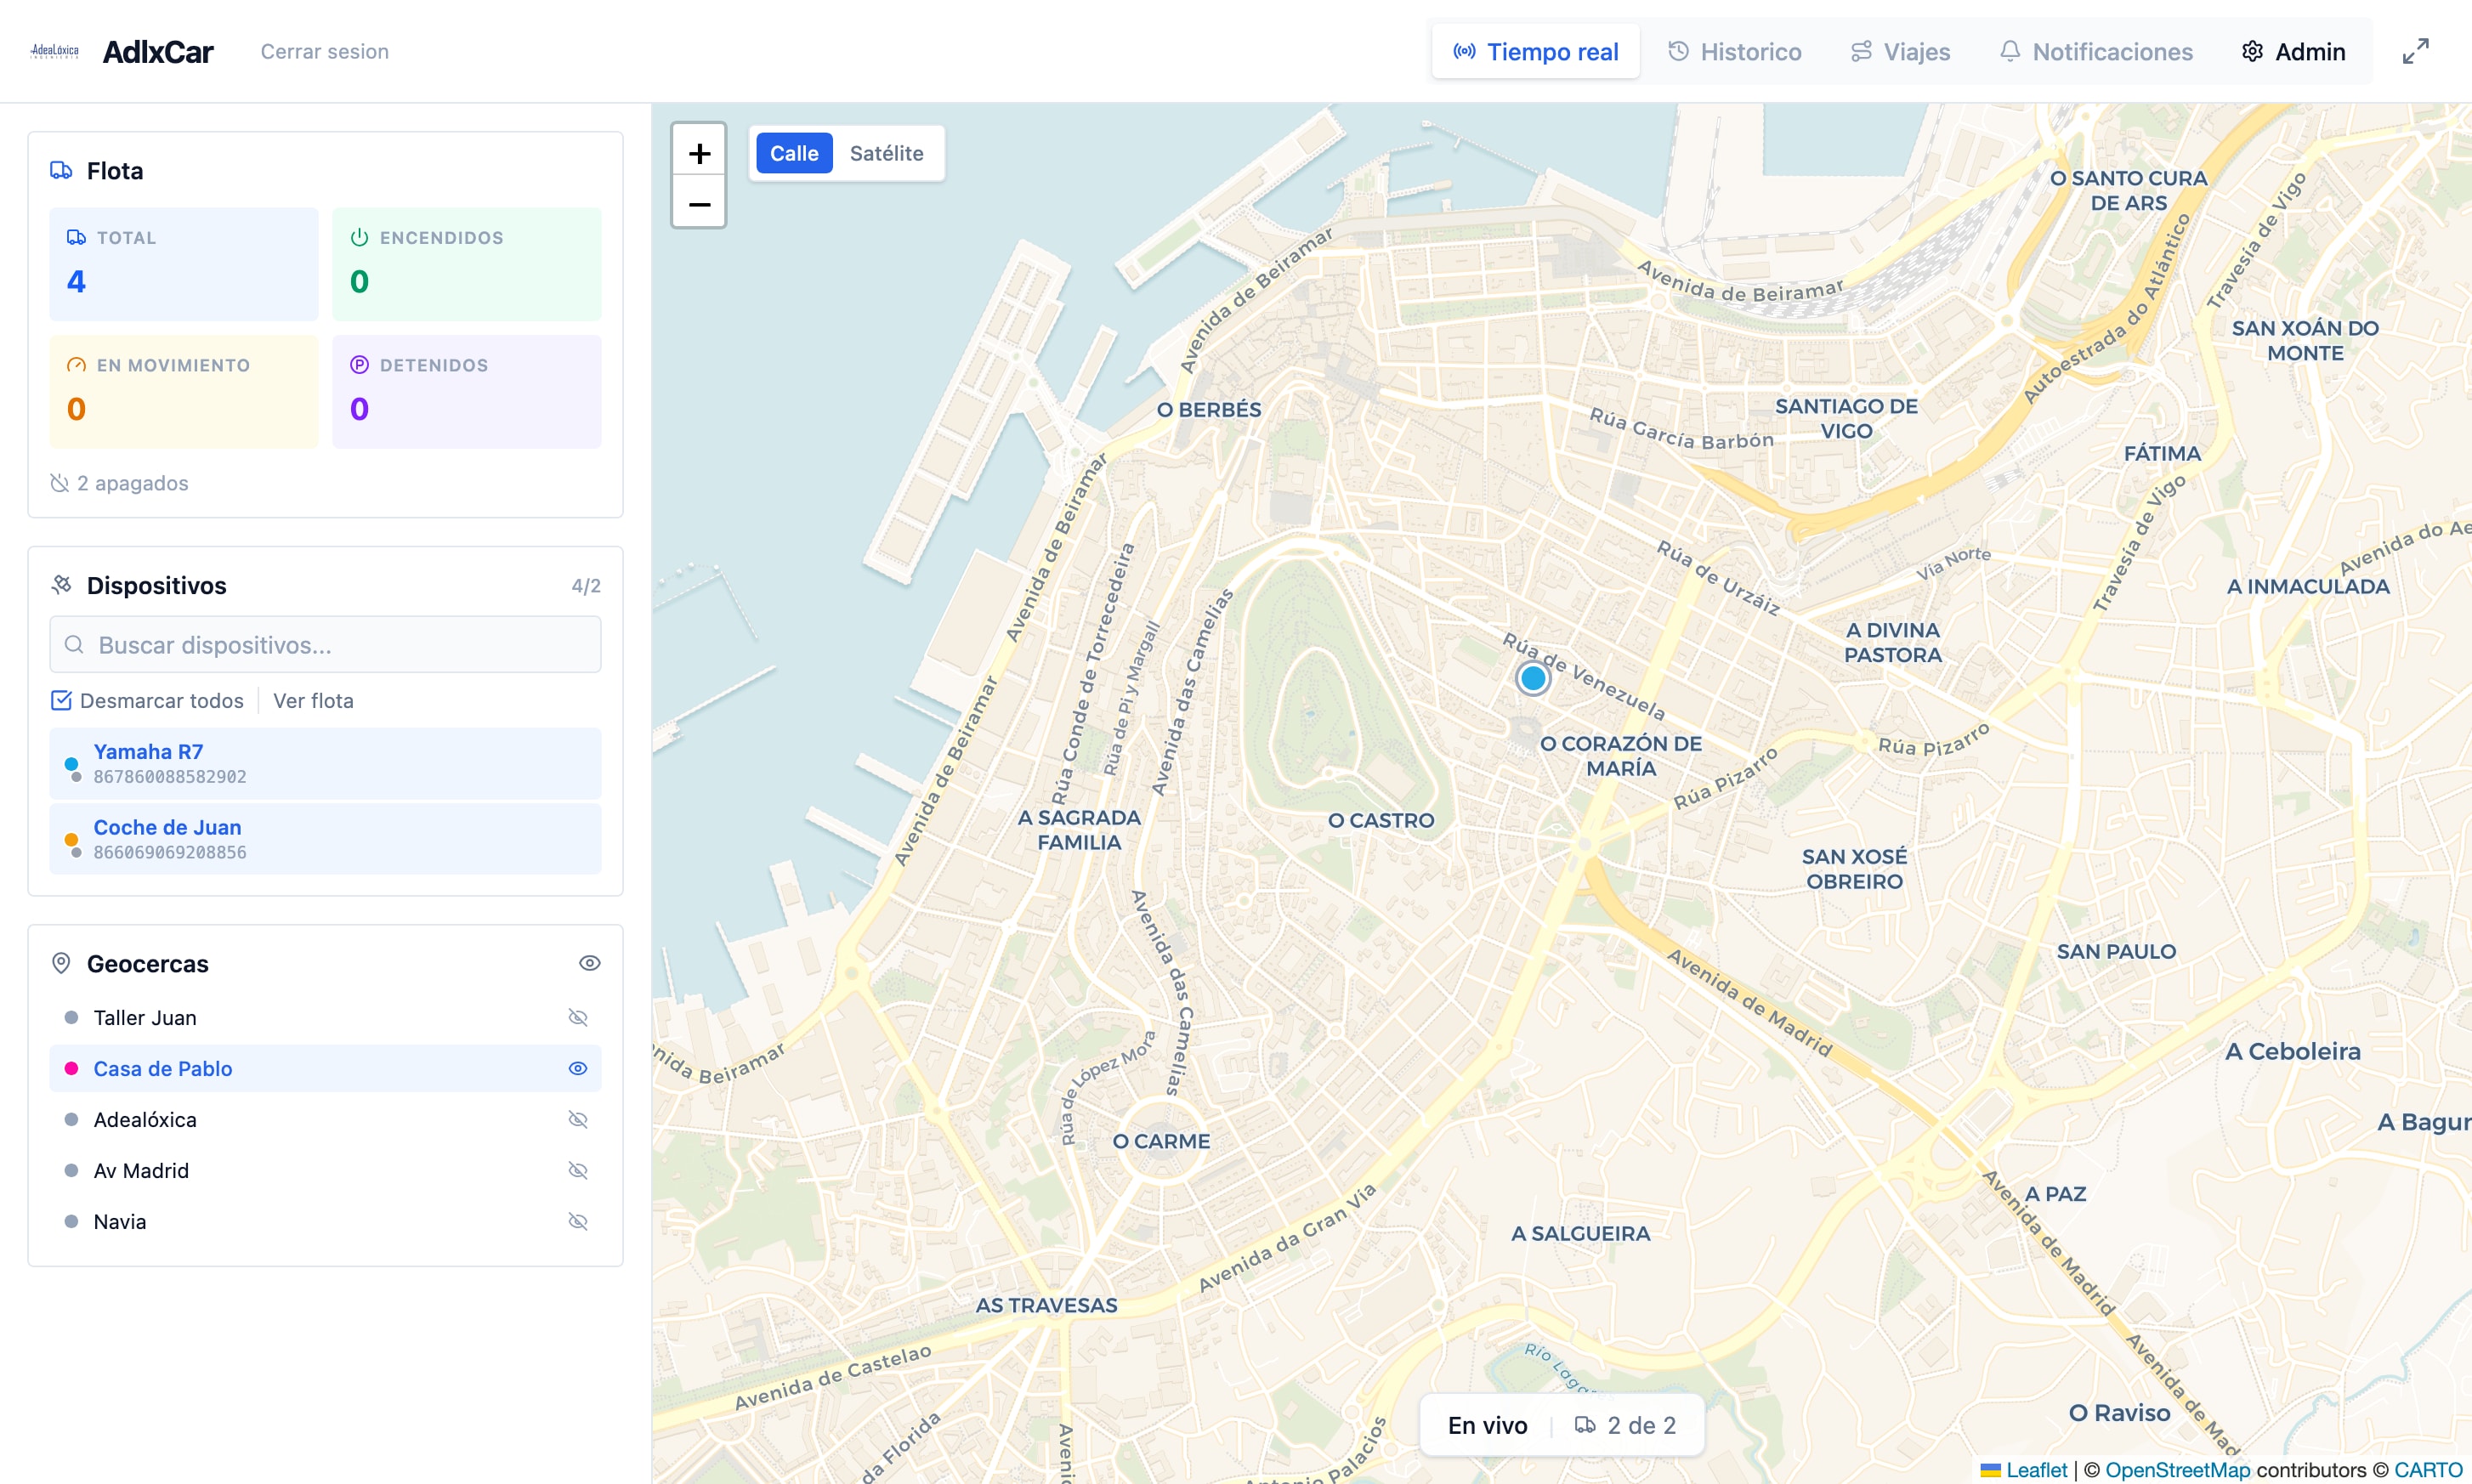Select the Coche de Juan device
Viewport: 2472px width, 1484px height.
(x=325, y=839)
